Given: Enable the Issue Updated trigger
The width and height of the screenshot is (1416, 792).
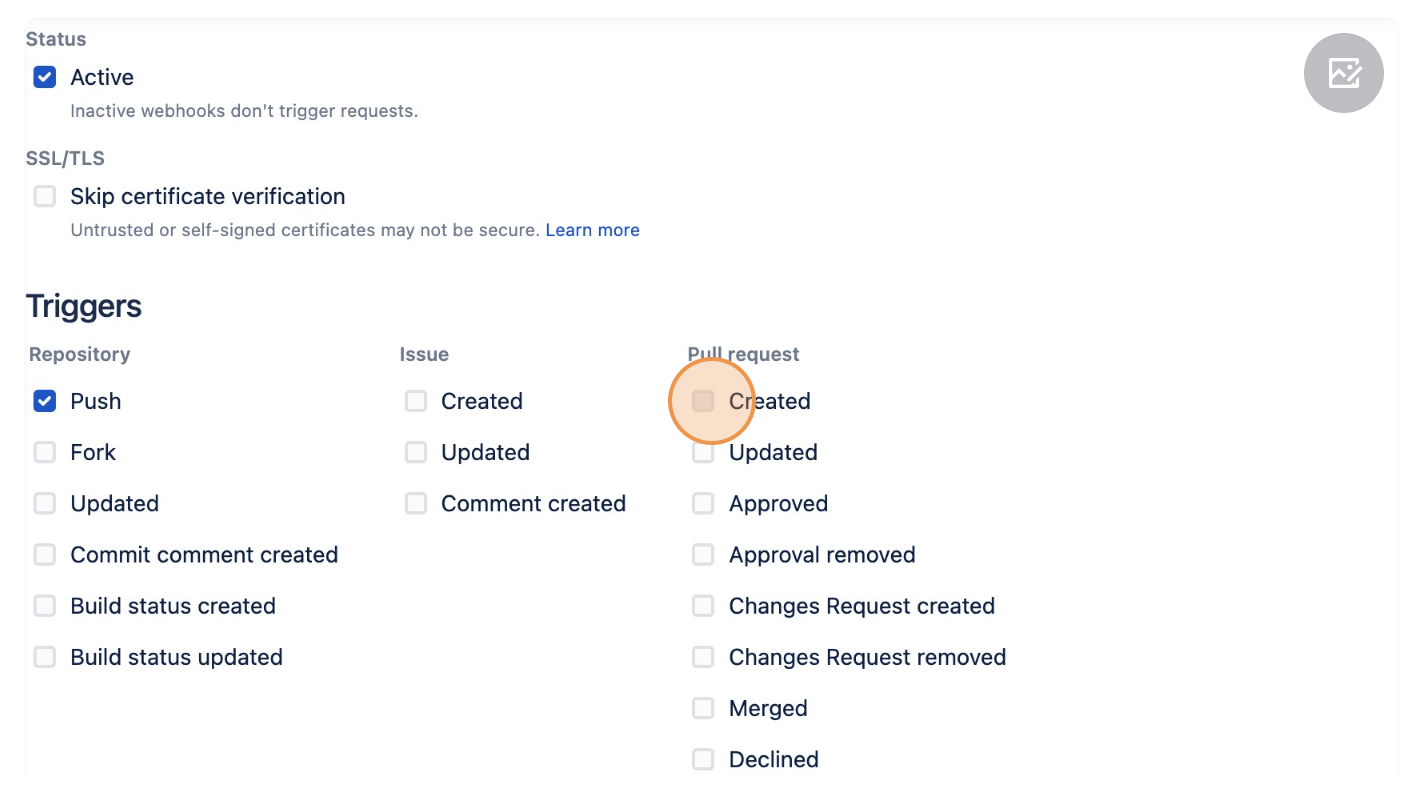Looking at the screenshot, I should pyautogui.click(x=416, y=452).
